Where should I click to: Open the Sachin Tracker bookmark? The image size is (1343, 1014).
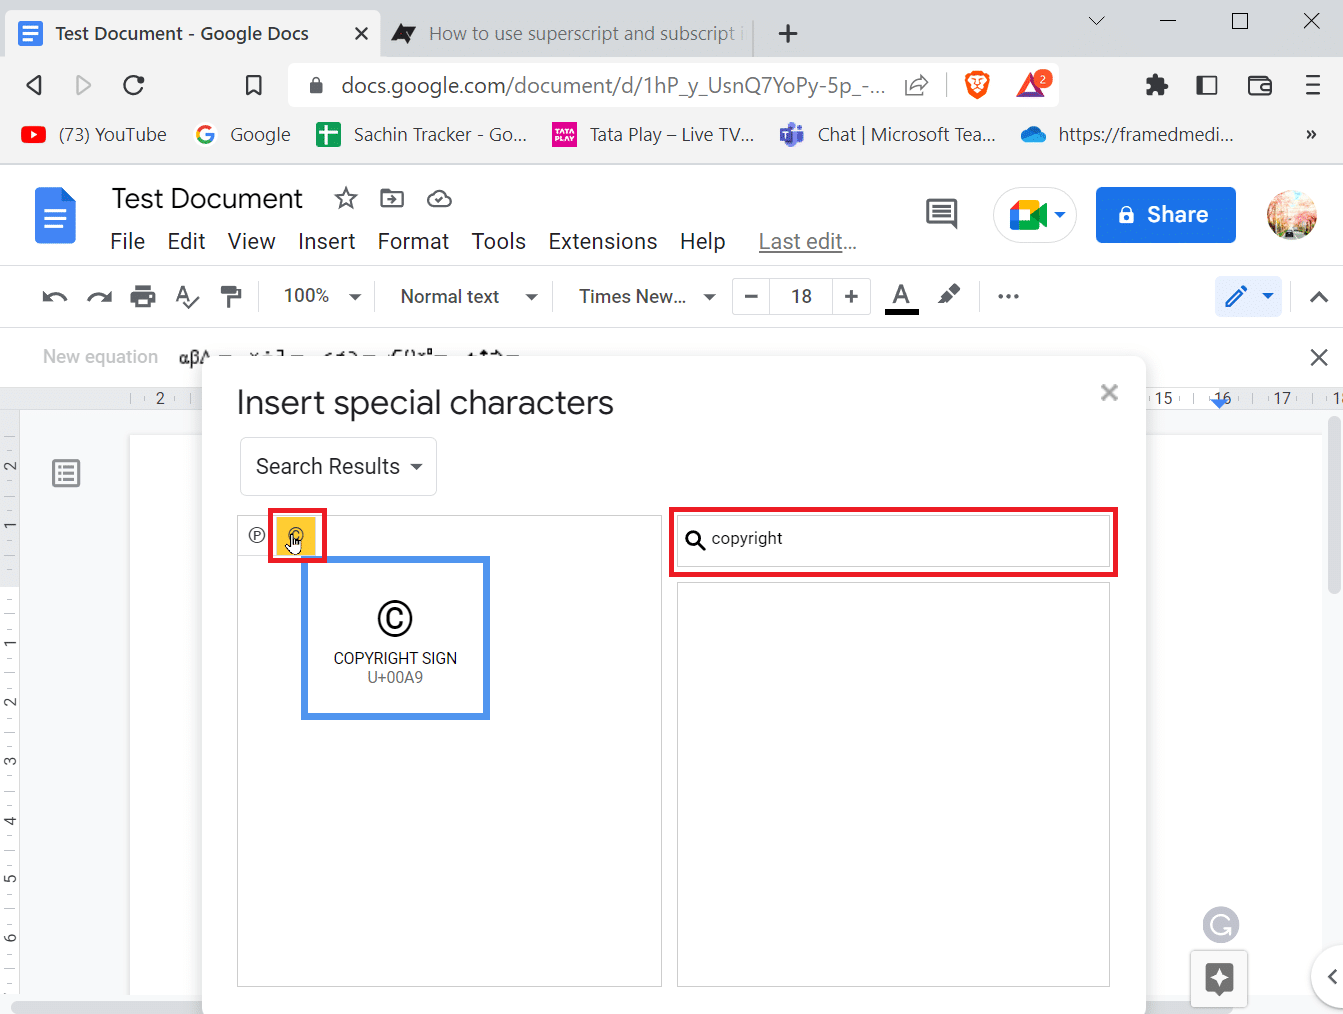coord(422,134)
